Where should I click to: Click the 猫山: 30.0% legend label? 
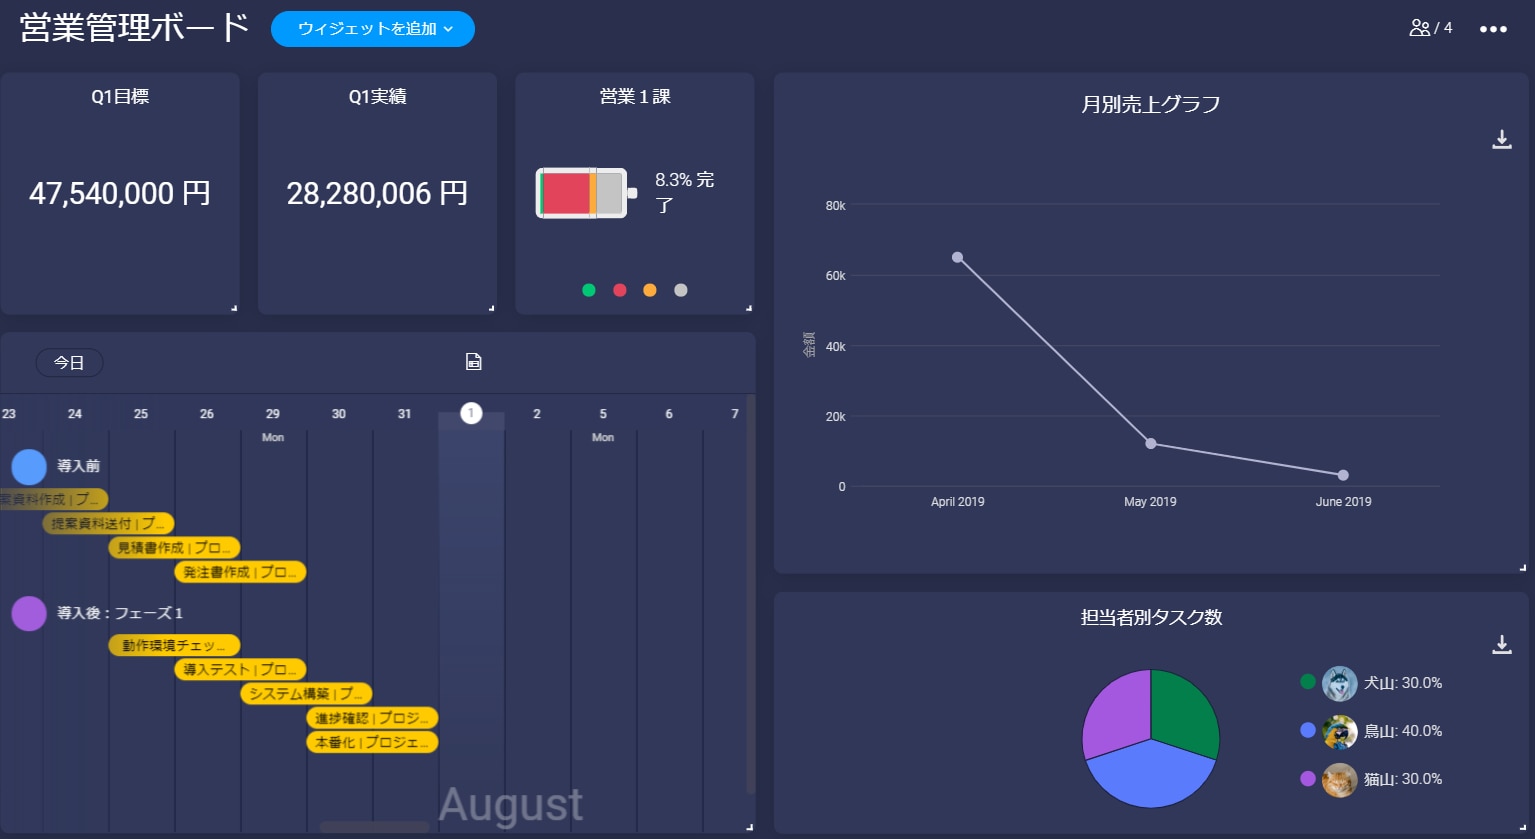click(x=1403, y=779)
